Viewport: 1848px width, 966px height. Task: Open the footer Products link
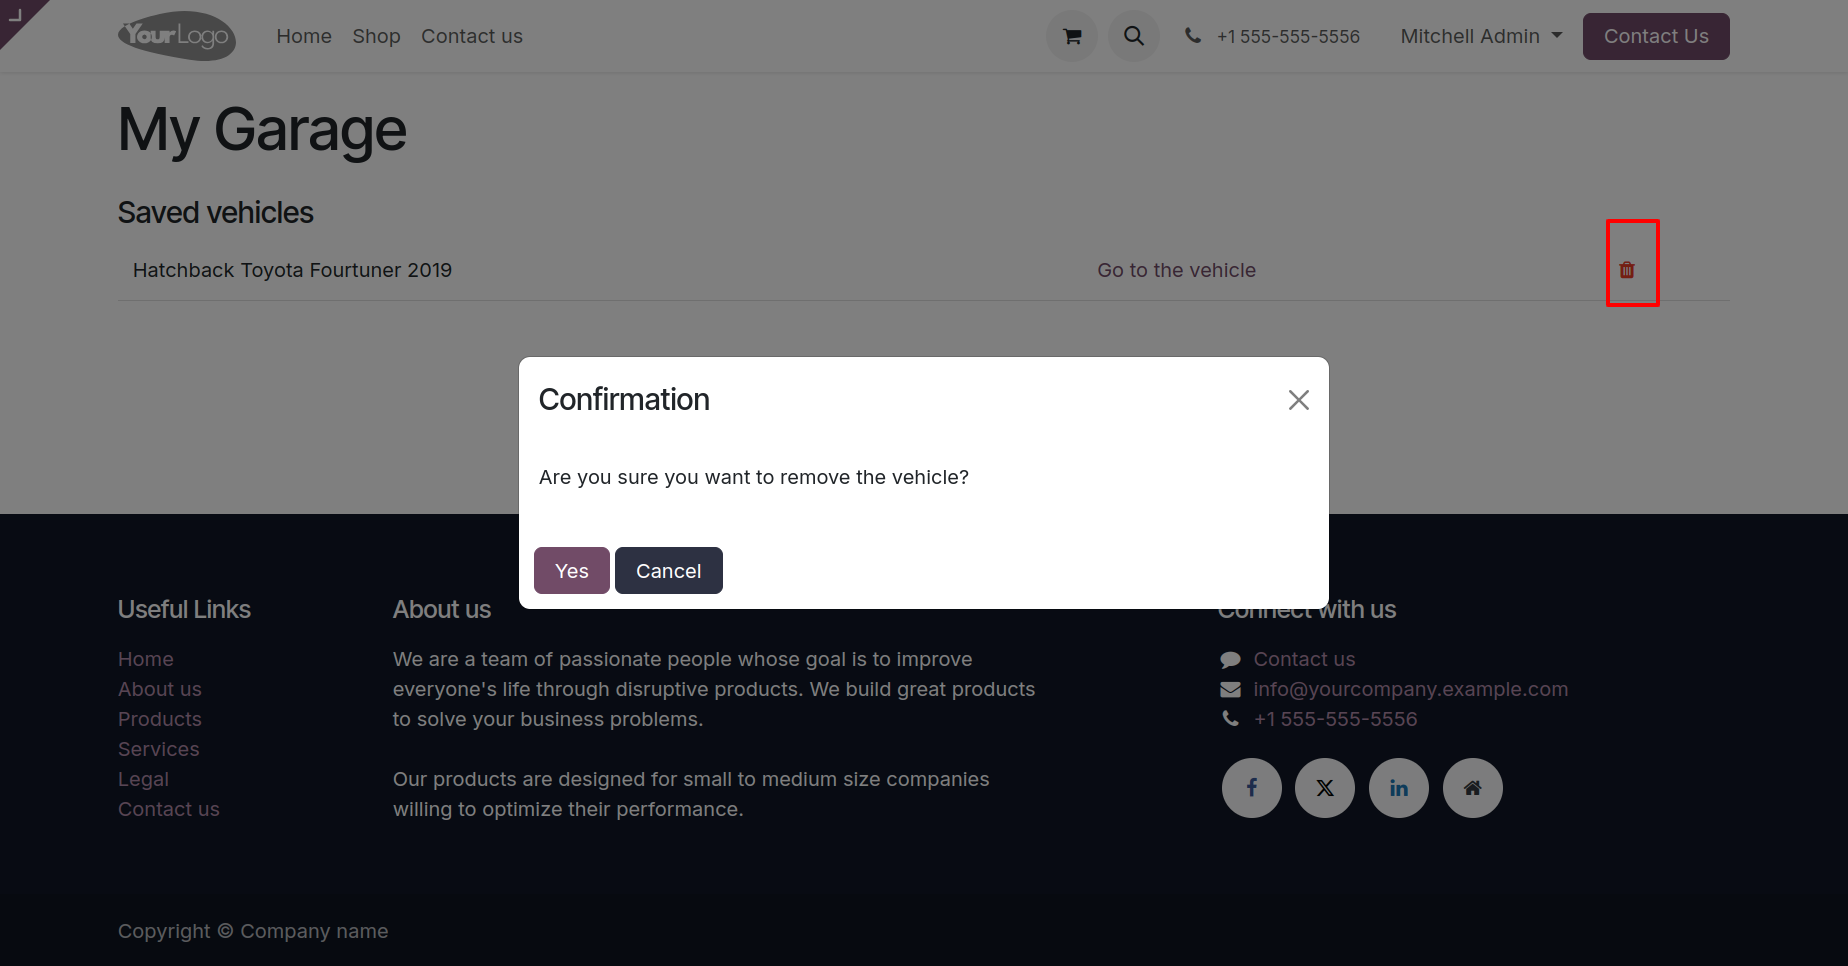coord(160,719)
